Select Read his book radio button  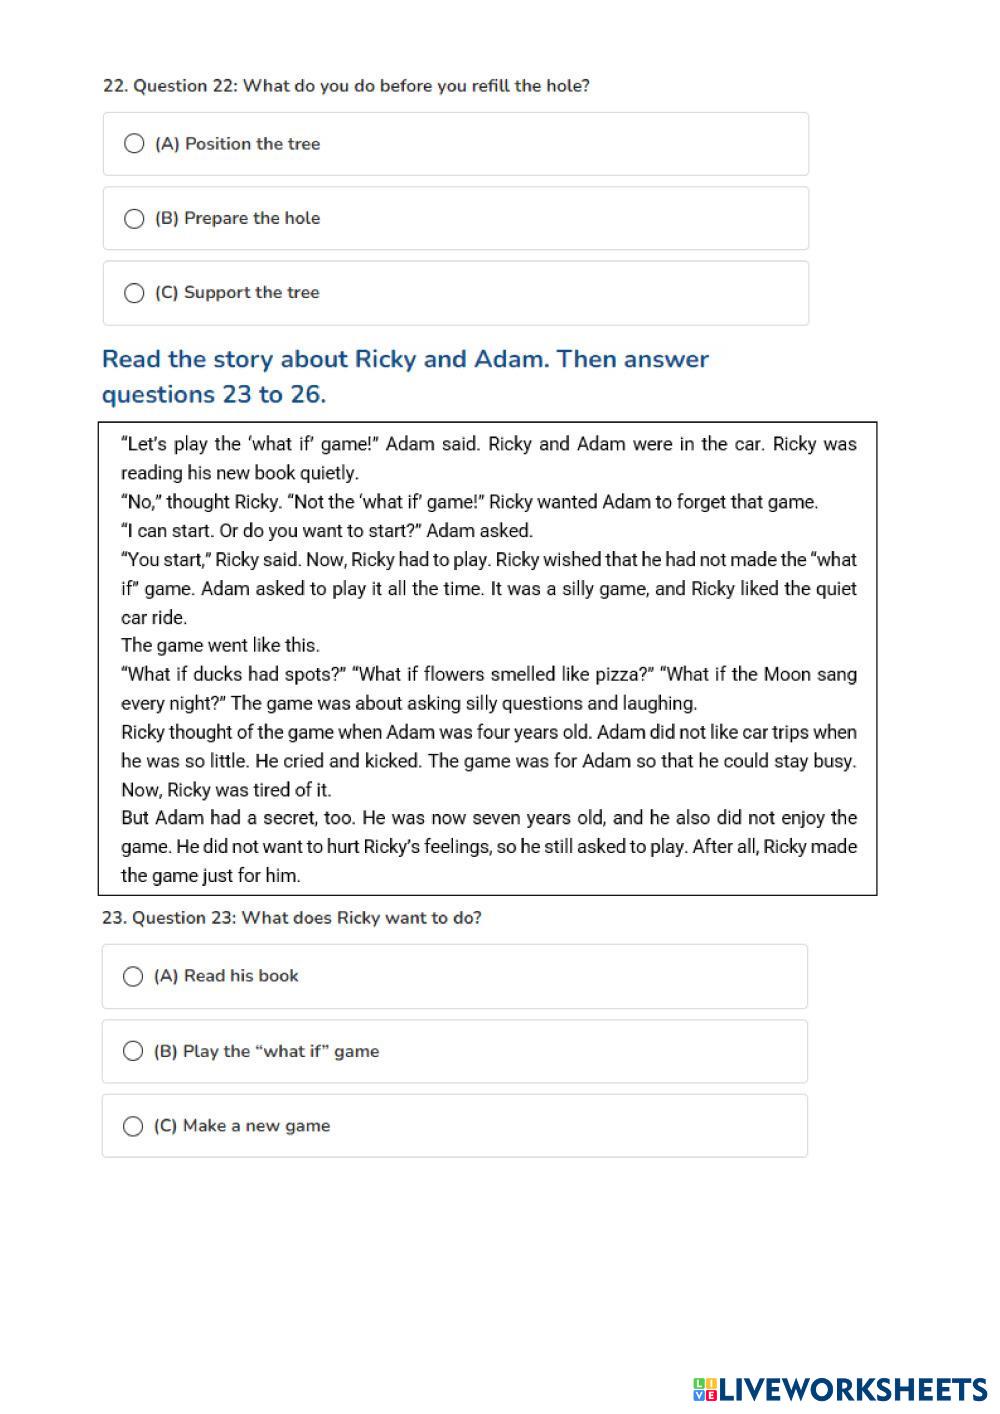[133, 976]
